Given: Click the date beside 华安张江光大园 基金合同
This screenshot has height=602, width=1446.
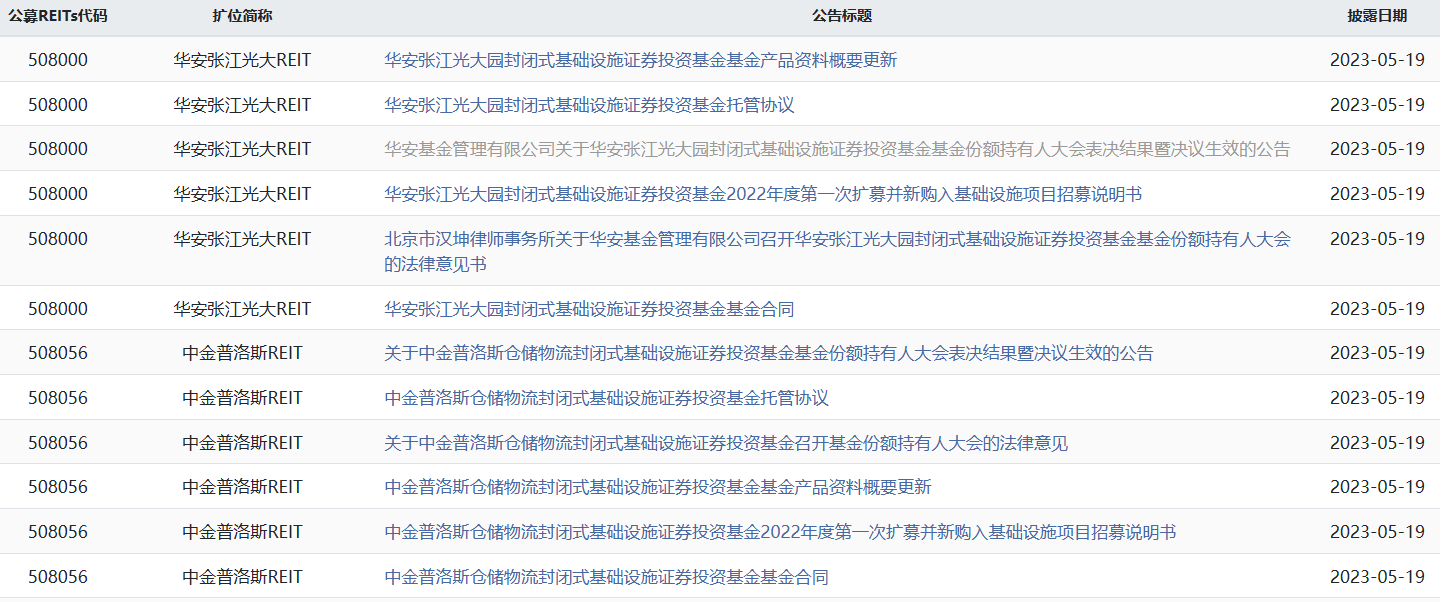Looking at the screenshot, I should (x=1376, y=309).
